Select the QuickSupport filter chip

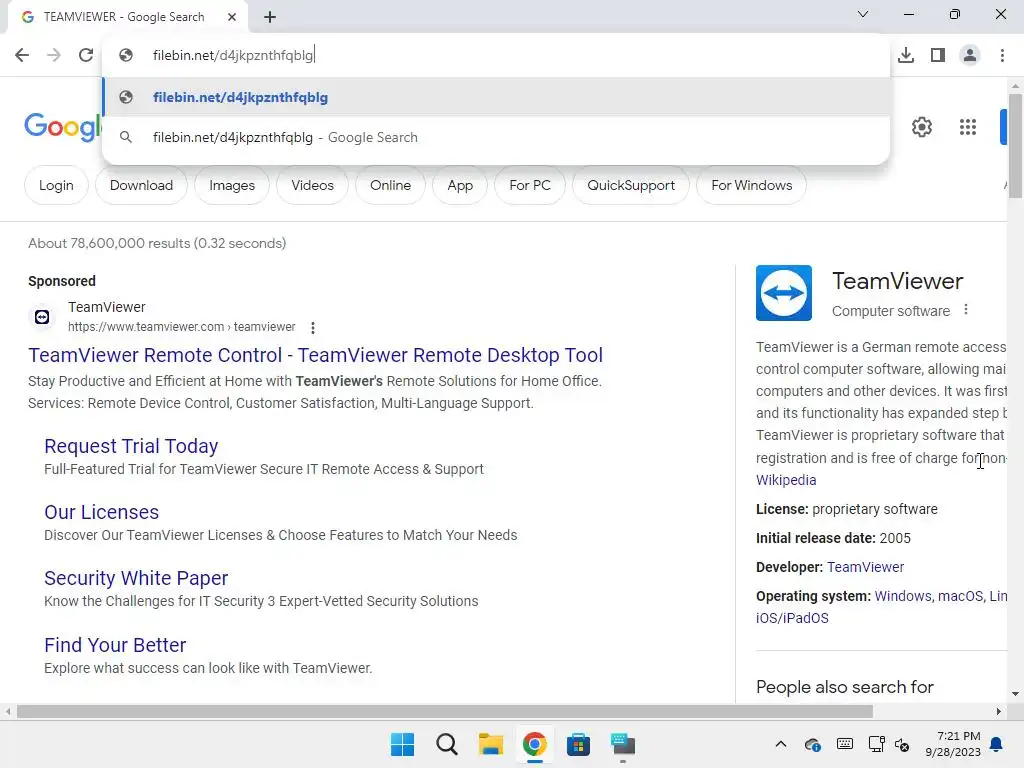pos(631,185)
